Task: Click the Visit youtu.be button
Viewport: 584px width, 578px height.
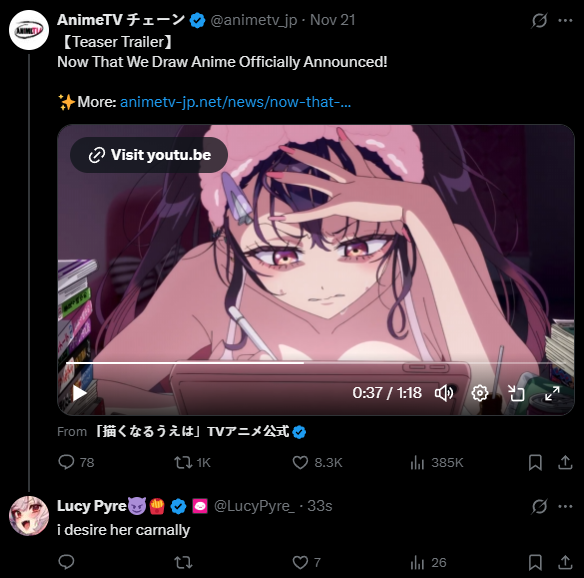Action: pyautogui.click(x=149, y=155)
